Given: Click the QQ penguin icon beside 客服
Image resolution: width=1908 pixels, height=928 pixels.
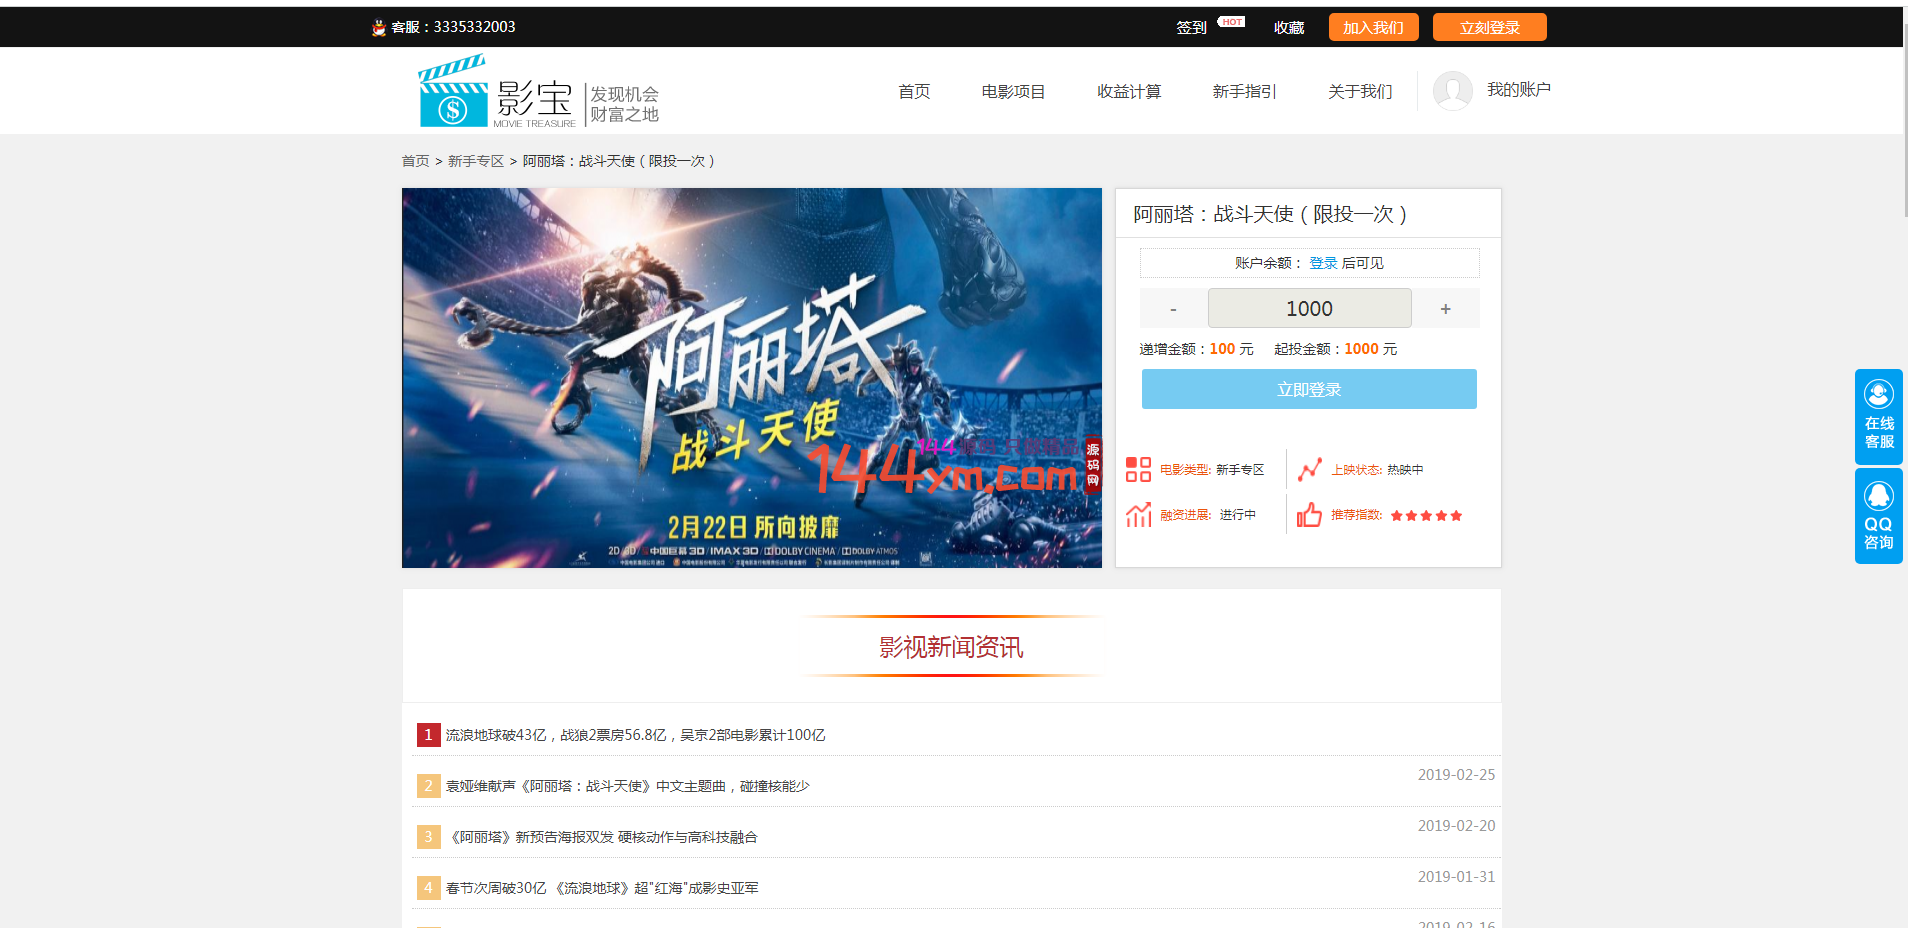Looking at the screenshot, I should [379, 28].
